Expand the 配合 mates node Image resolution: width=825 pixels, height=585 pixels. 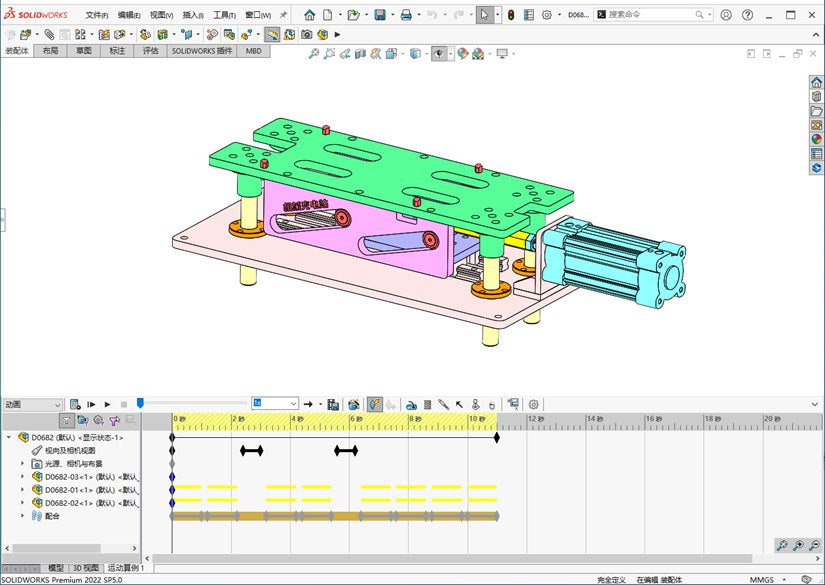(22, 516)
